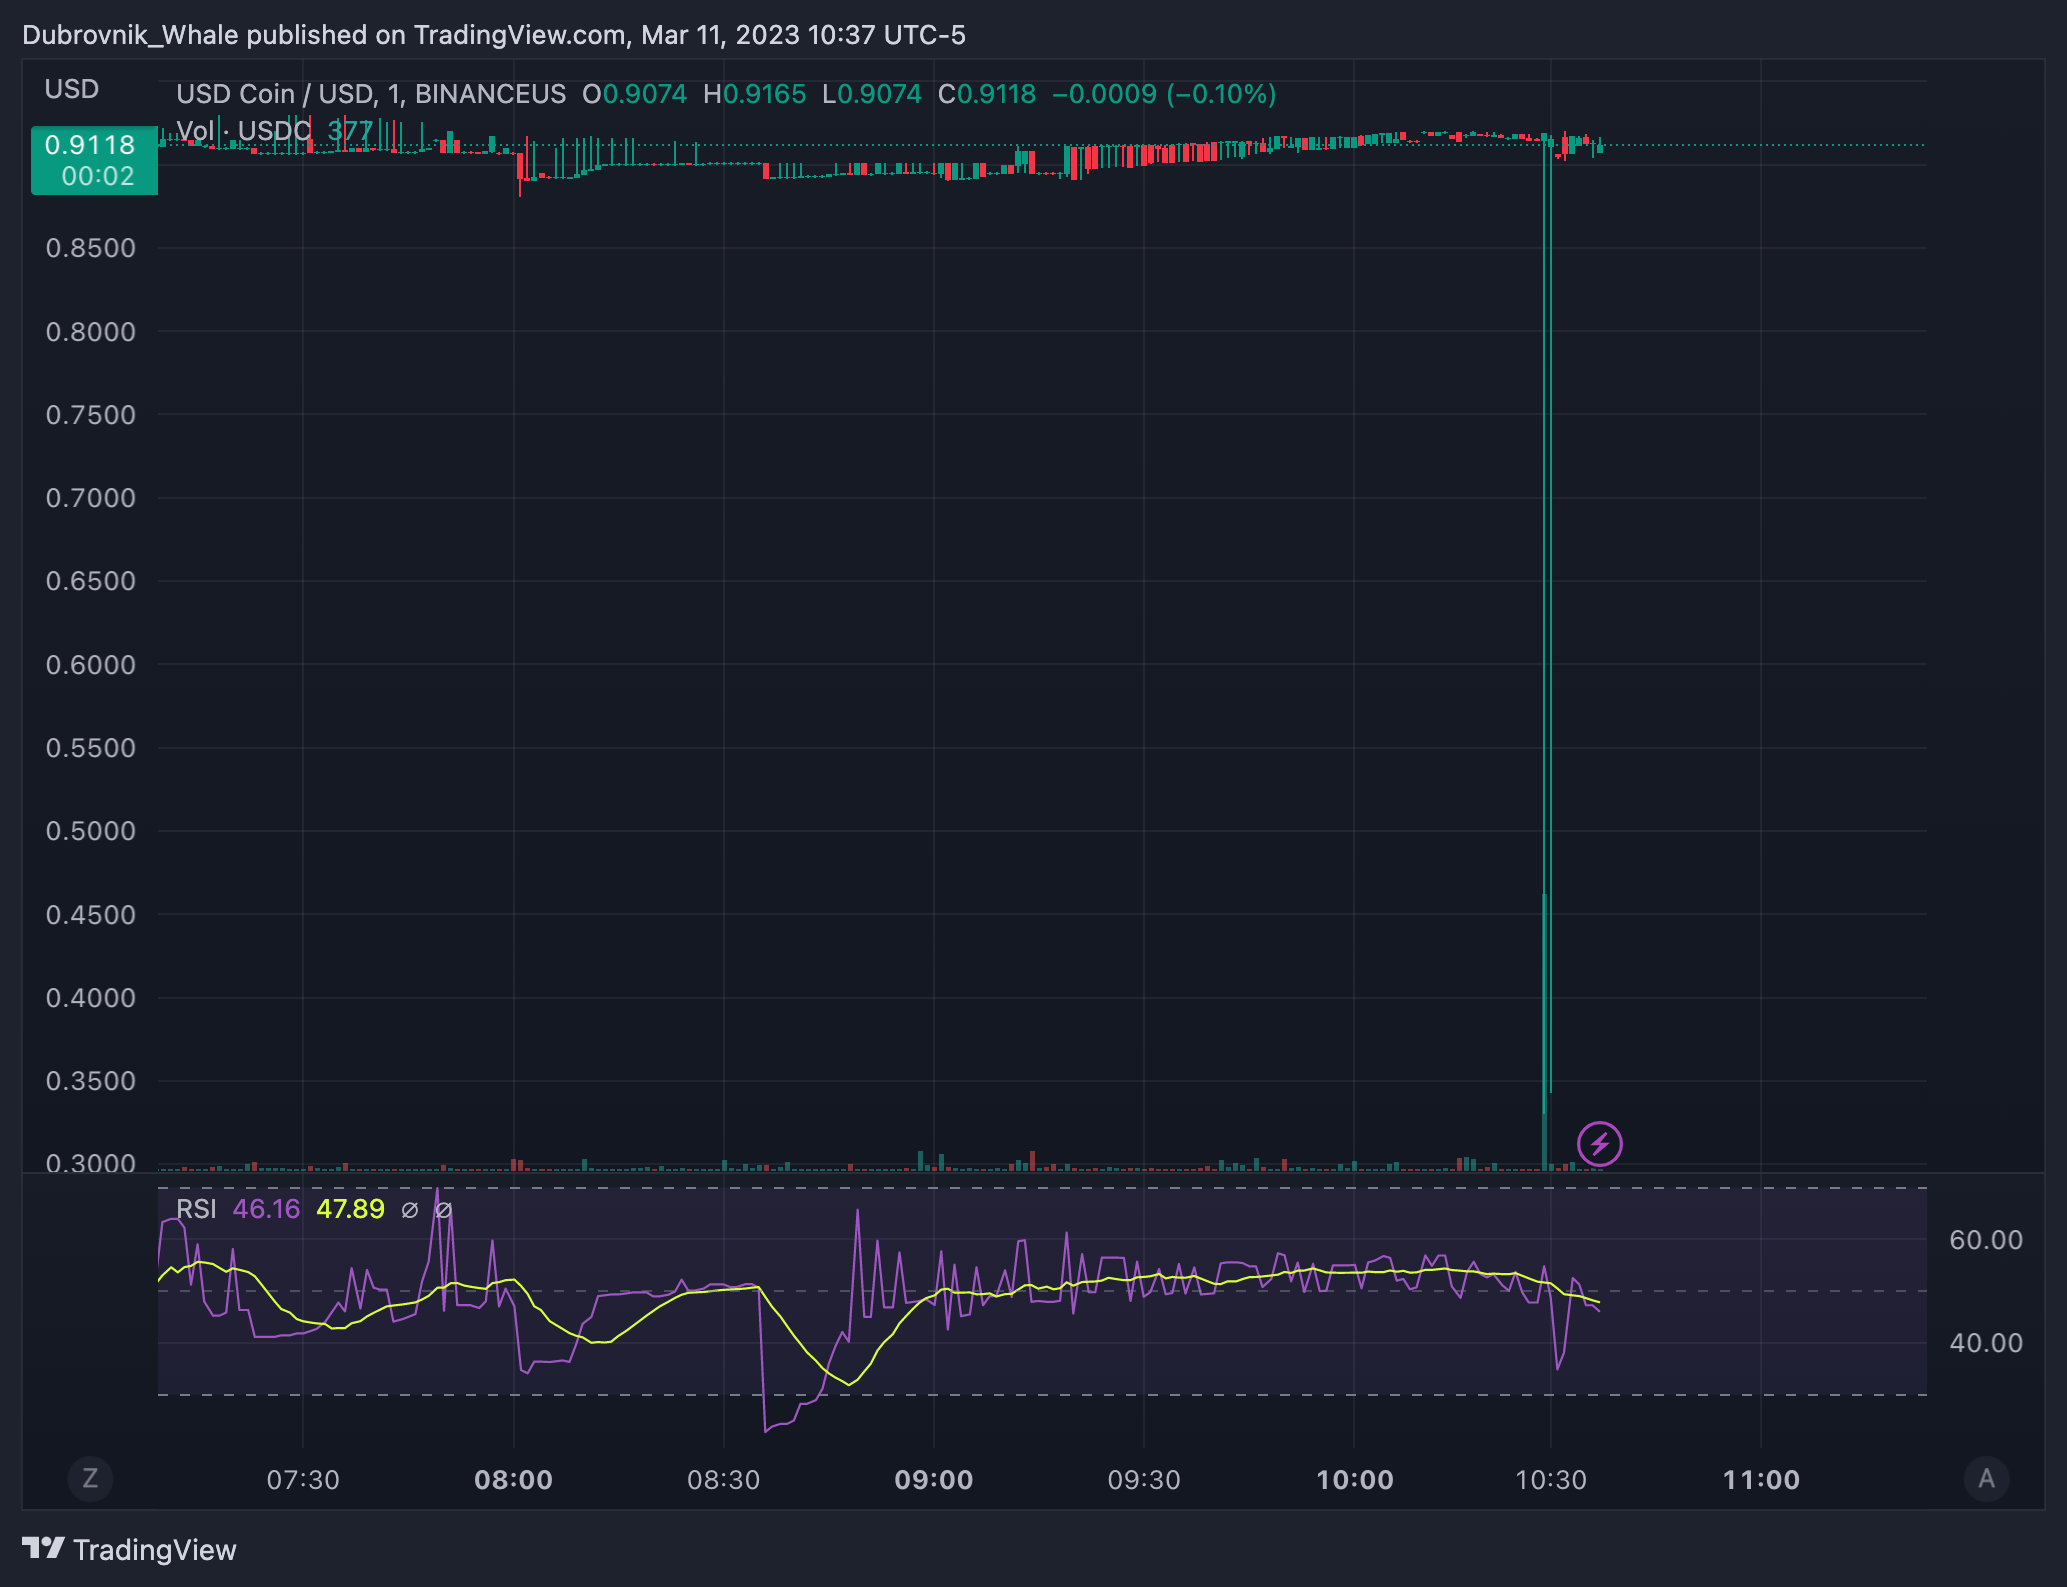Click the 10:30 time axis label
Viewport: 2067px width, 1587px height.
pos(1551,1479)
